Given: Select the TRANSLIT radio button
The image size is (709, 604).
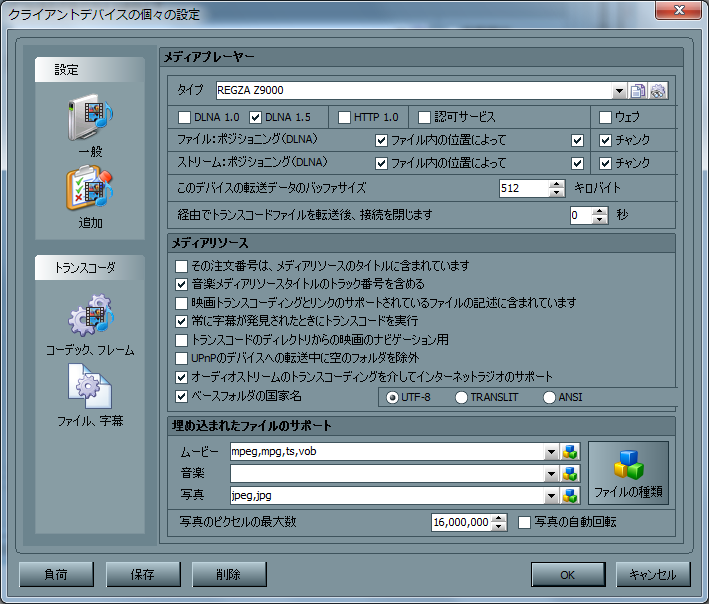Looking at the screenshot, I should click(x=461, y=397).
